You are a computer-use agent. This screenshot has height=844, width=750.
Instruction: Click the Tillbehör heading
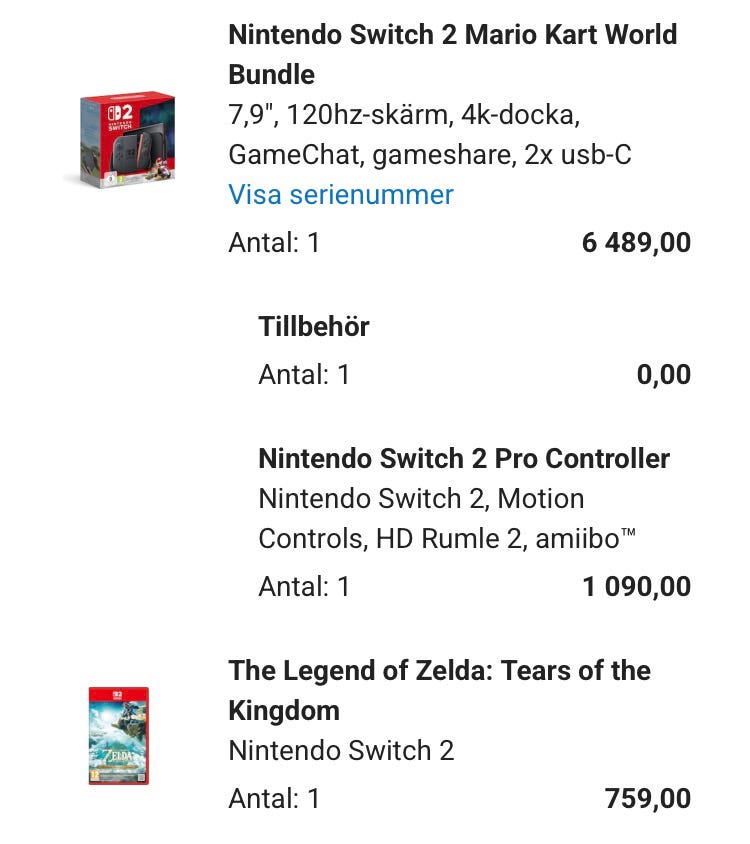pos(314,327)
